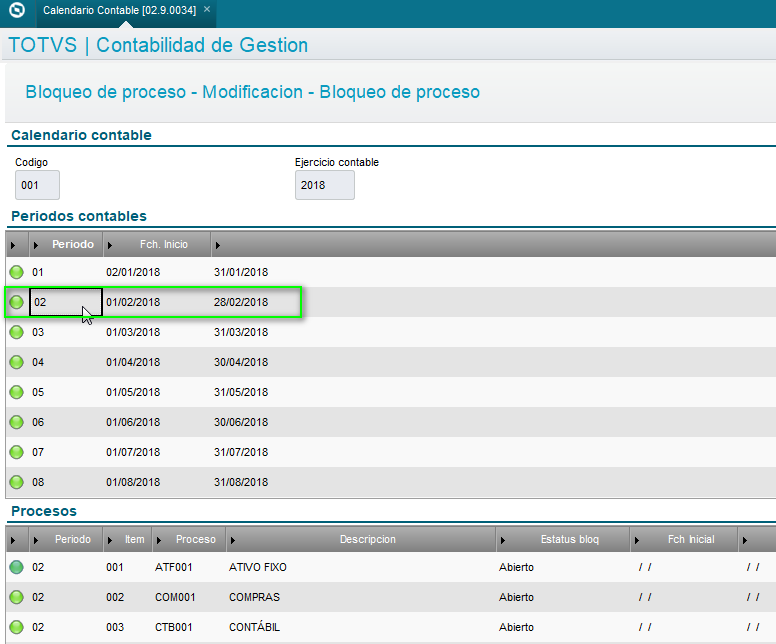The width and height of the screenshot is (776, 644).
Task: Click Abierto status of COM001 row
Action: [516, 597]
